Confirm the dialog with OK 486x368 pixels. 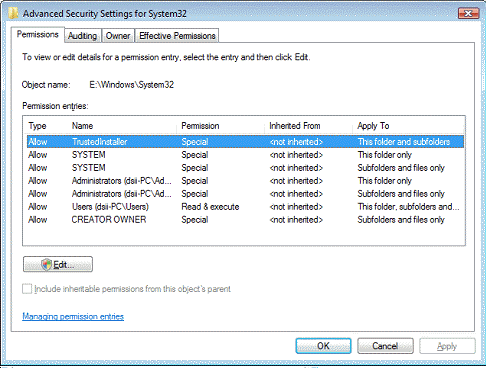(323, 346)
